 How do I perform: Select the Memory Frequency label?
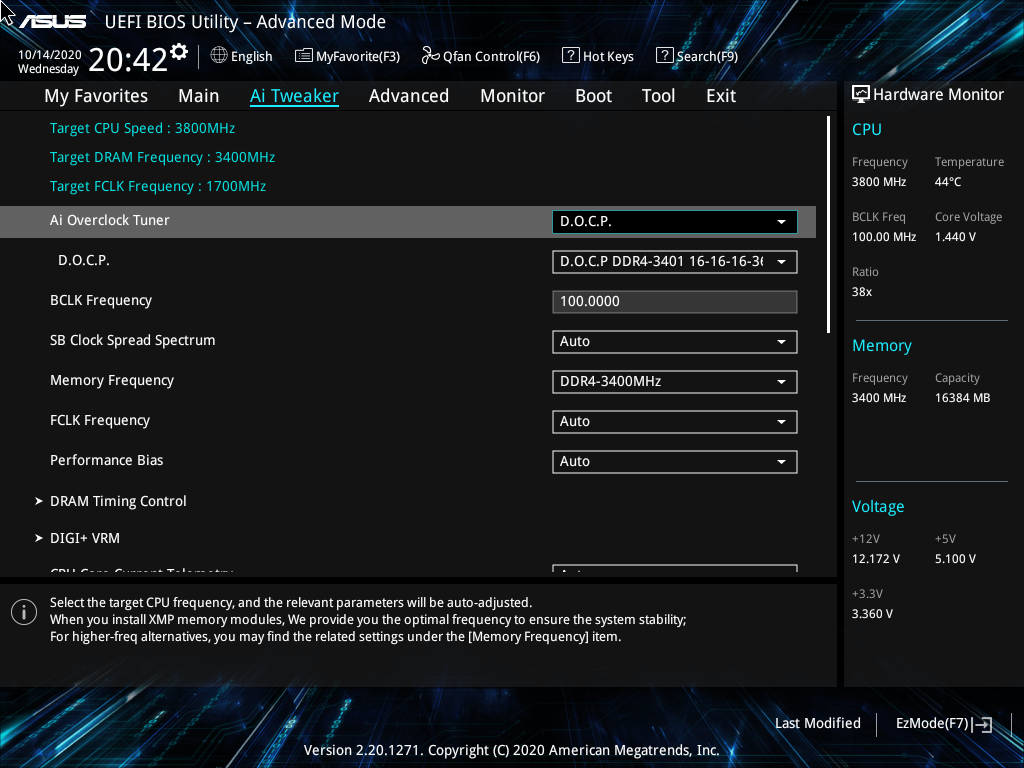[112, 380]
